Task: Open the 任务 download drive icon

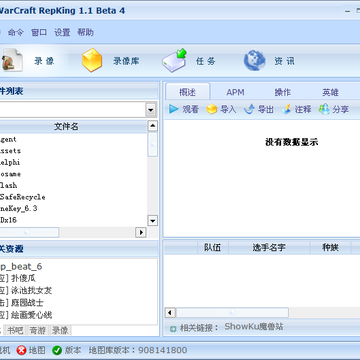Action: click(174, 60)
